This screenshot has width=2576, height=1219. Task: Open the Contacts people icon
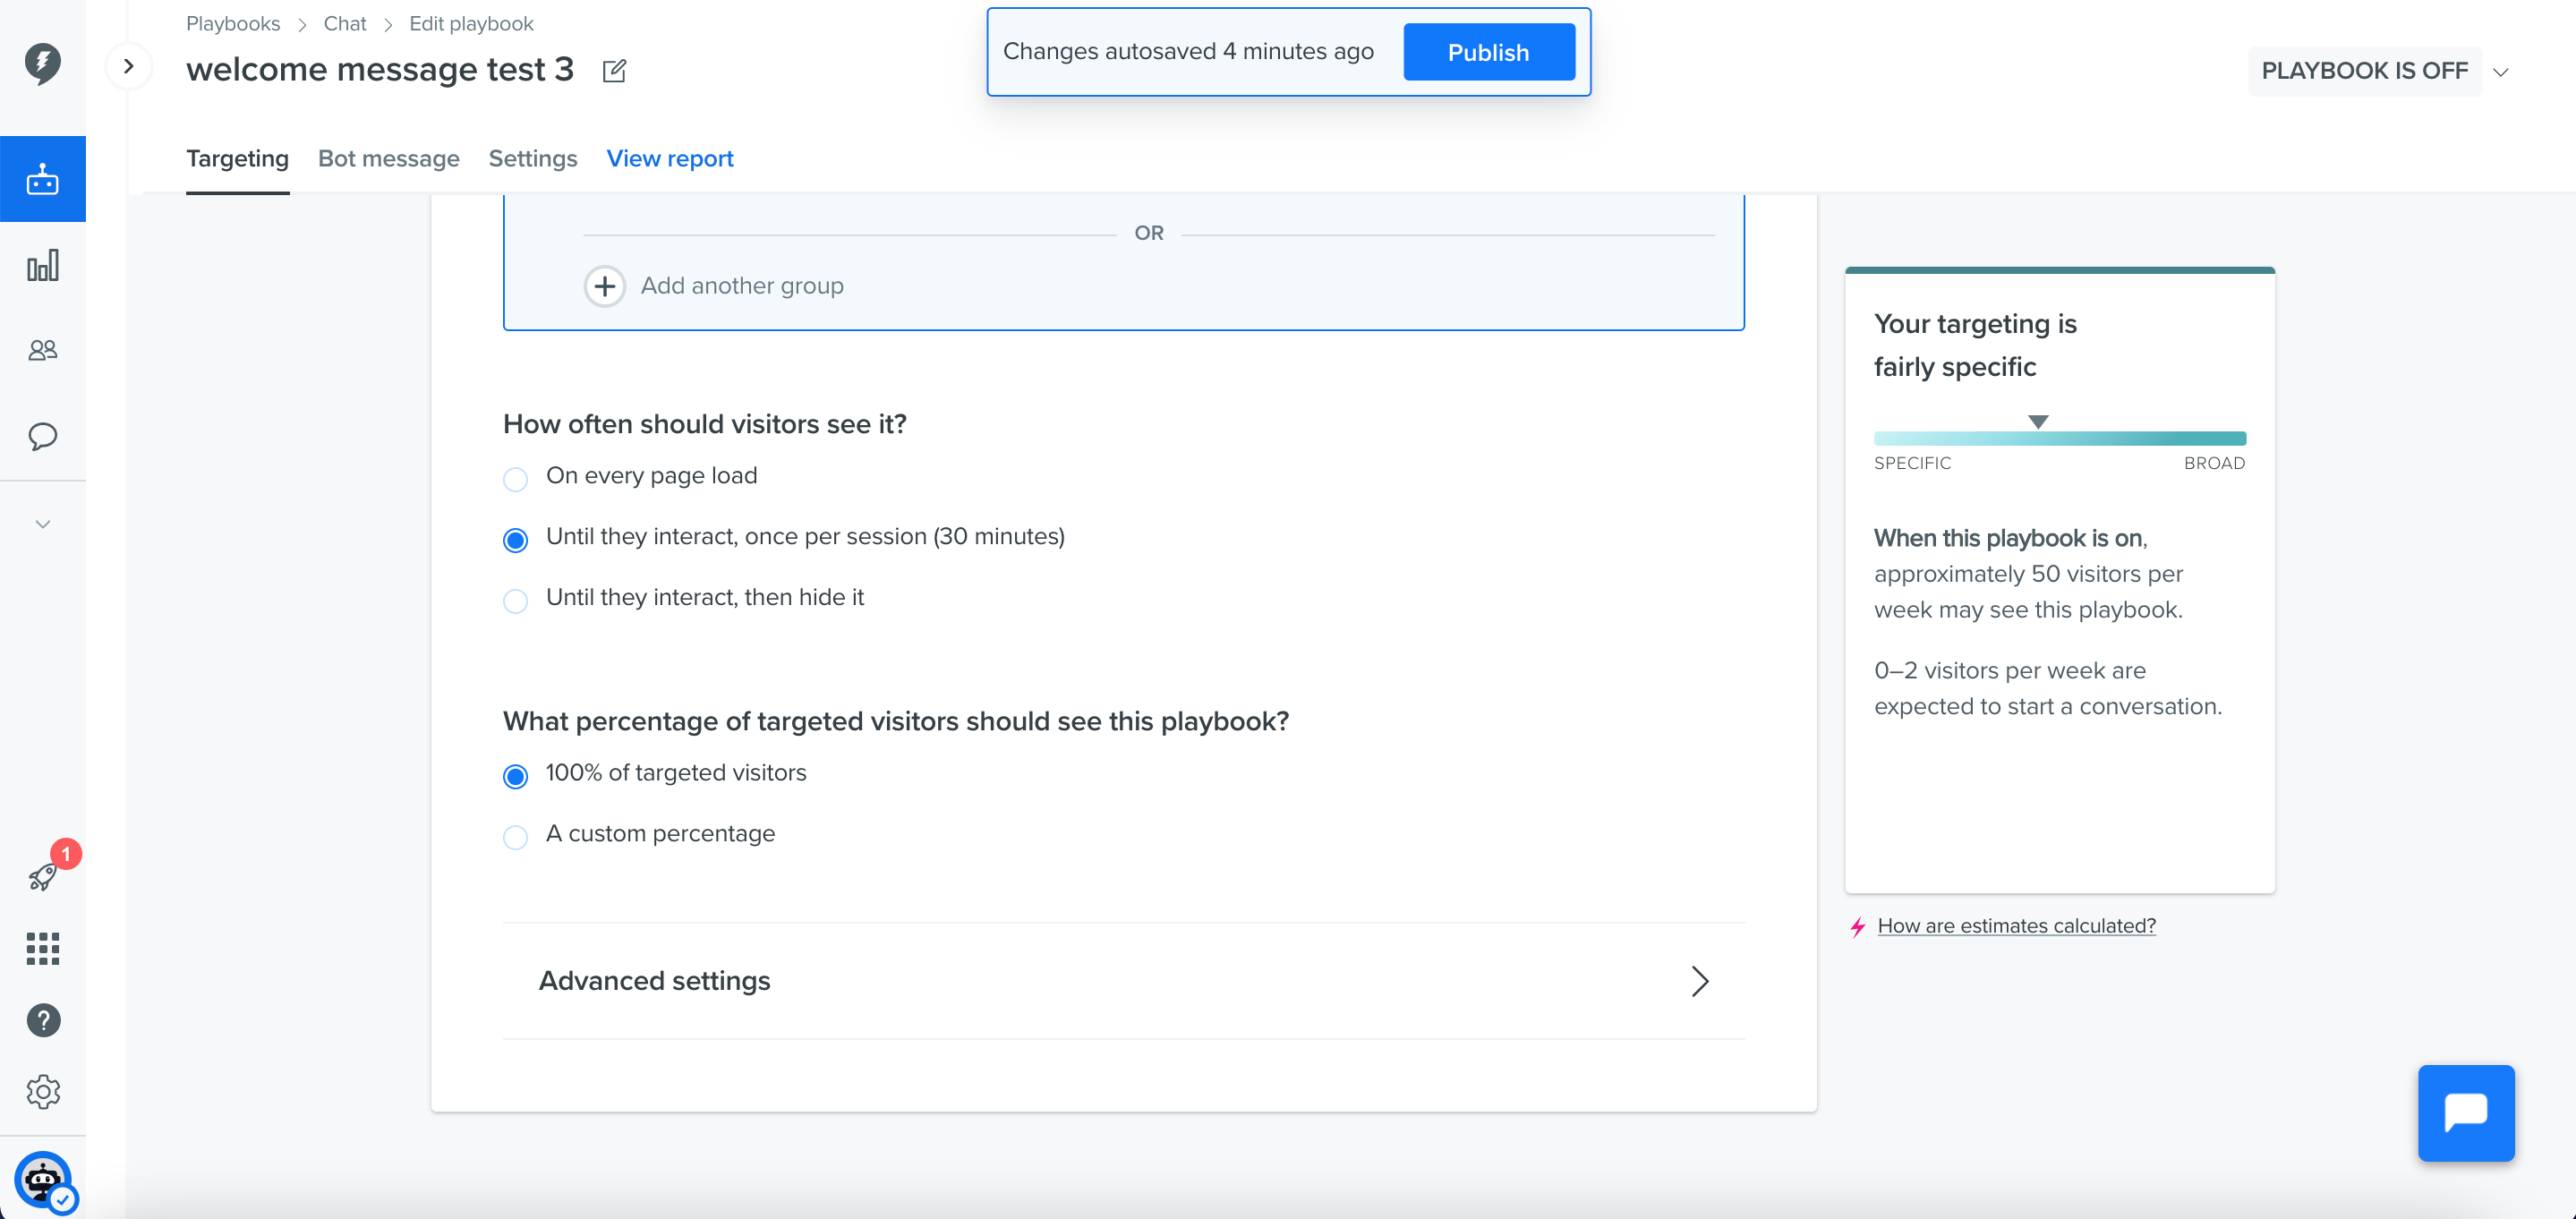pos(42,350)
